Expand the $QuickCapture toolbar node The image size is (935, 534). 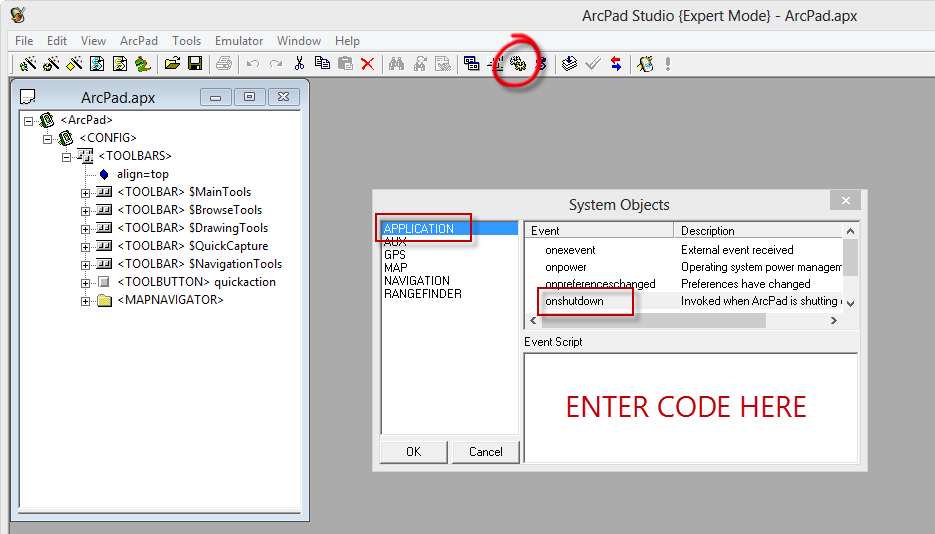(x=85, y=247)
